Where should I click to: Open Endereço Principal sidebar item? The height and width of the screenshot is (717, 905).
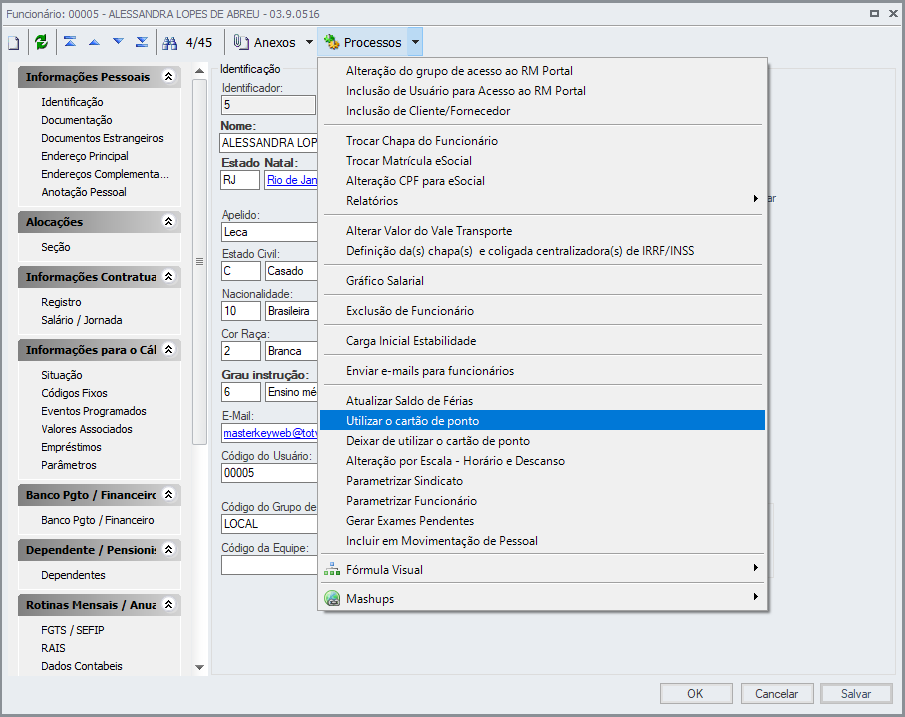(85, 156)
